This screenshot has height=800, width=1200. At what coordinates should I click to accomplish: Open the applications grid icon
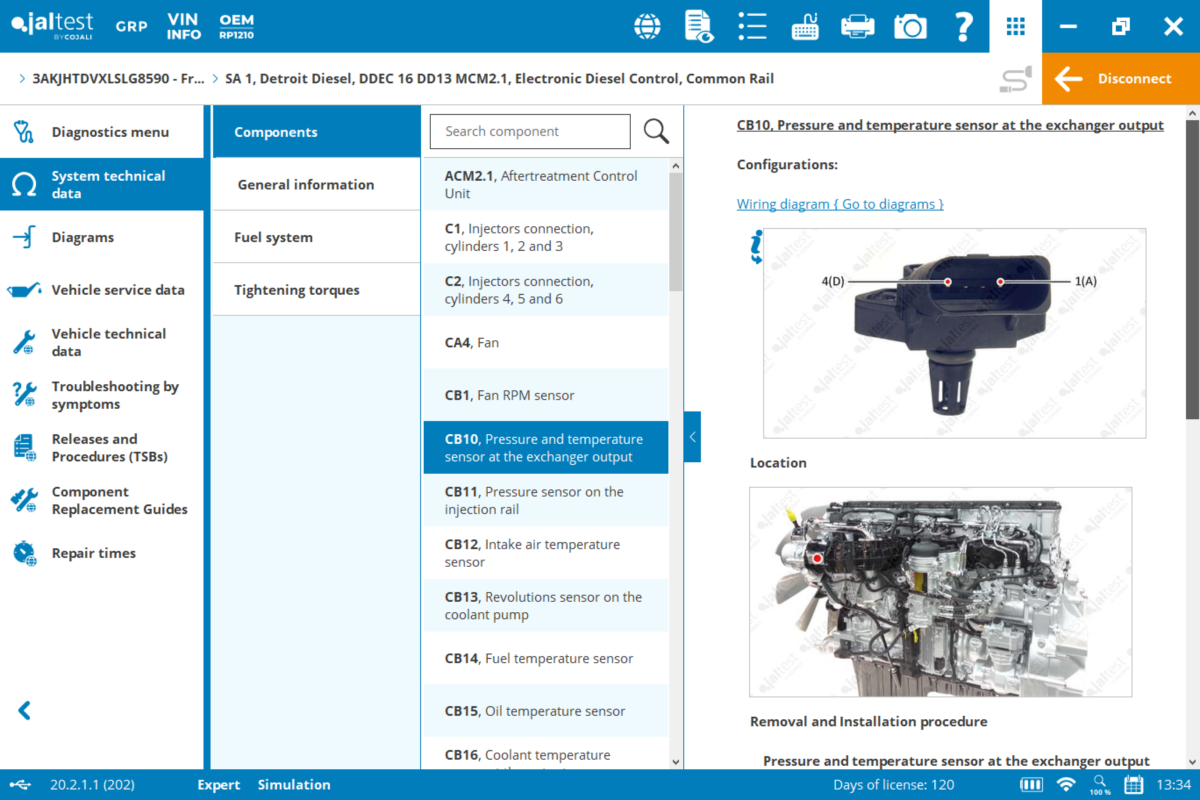1015,26
